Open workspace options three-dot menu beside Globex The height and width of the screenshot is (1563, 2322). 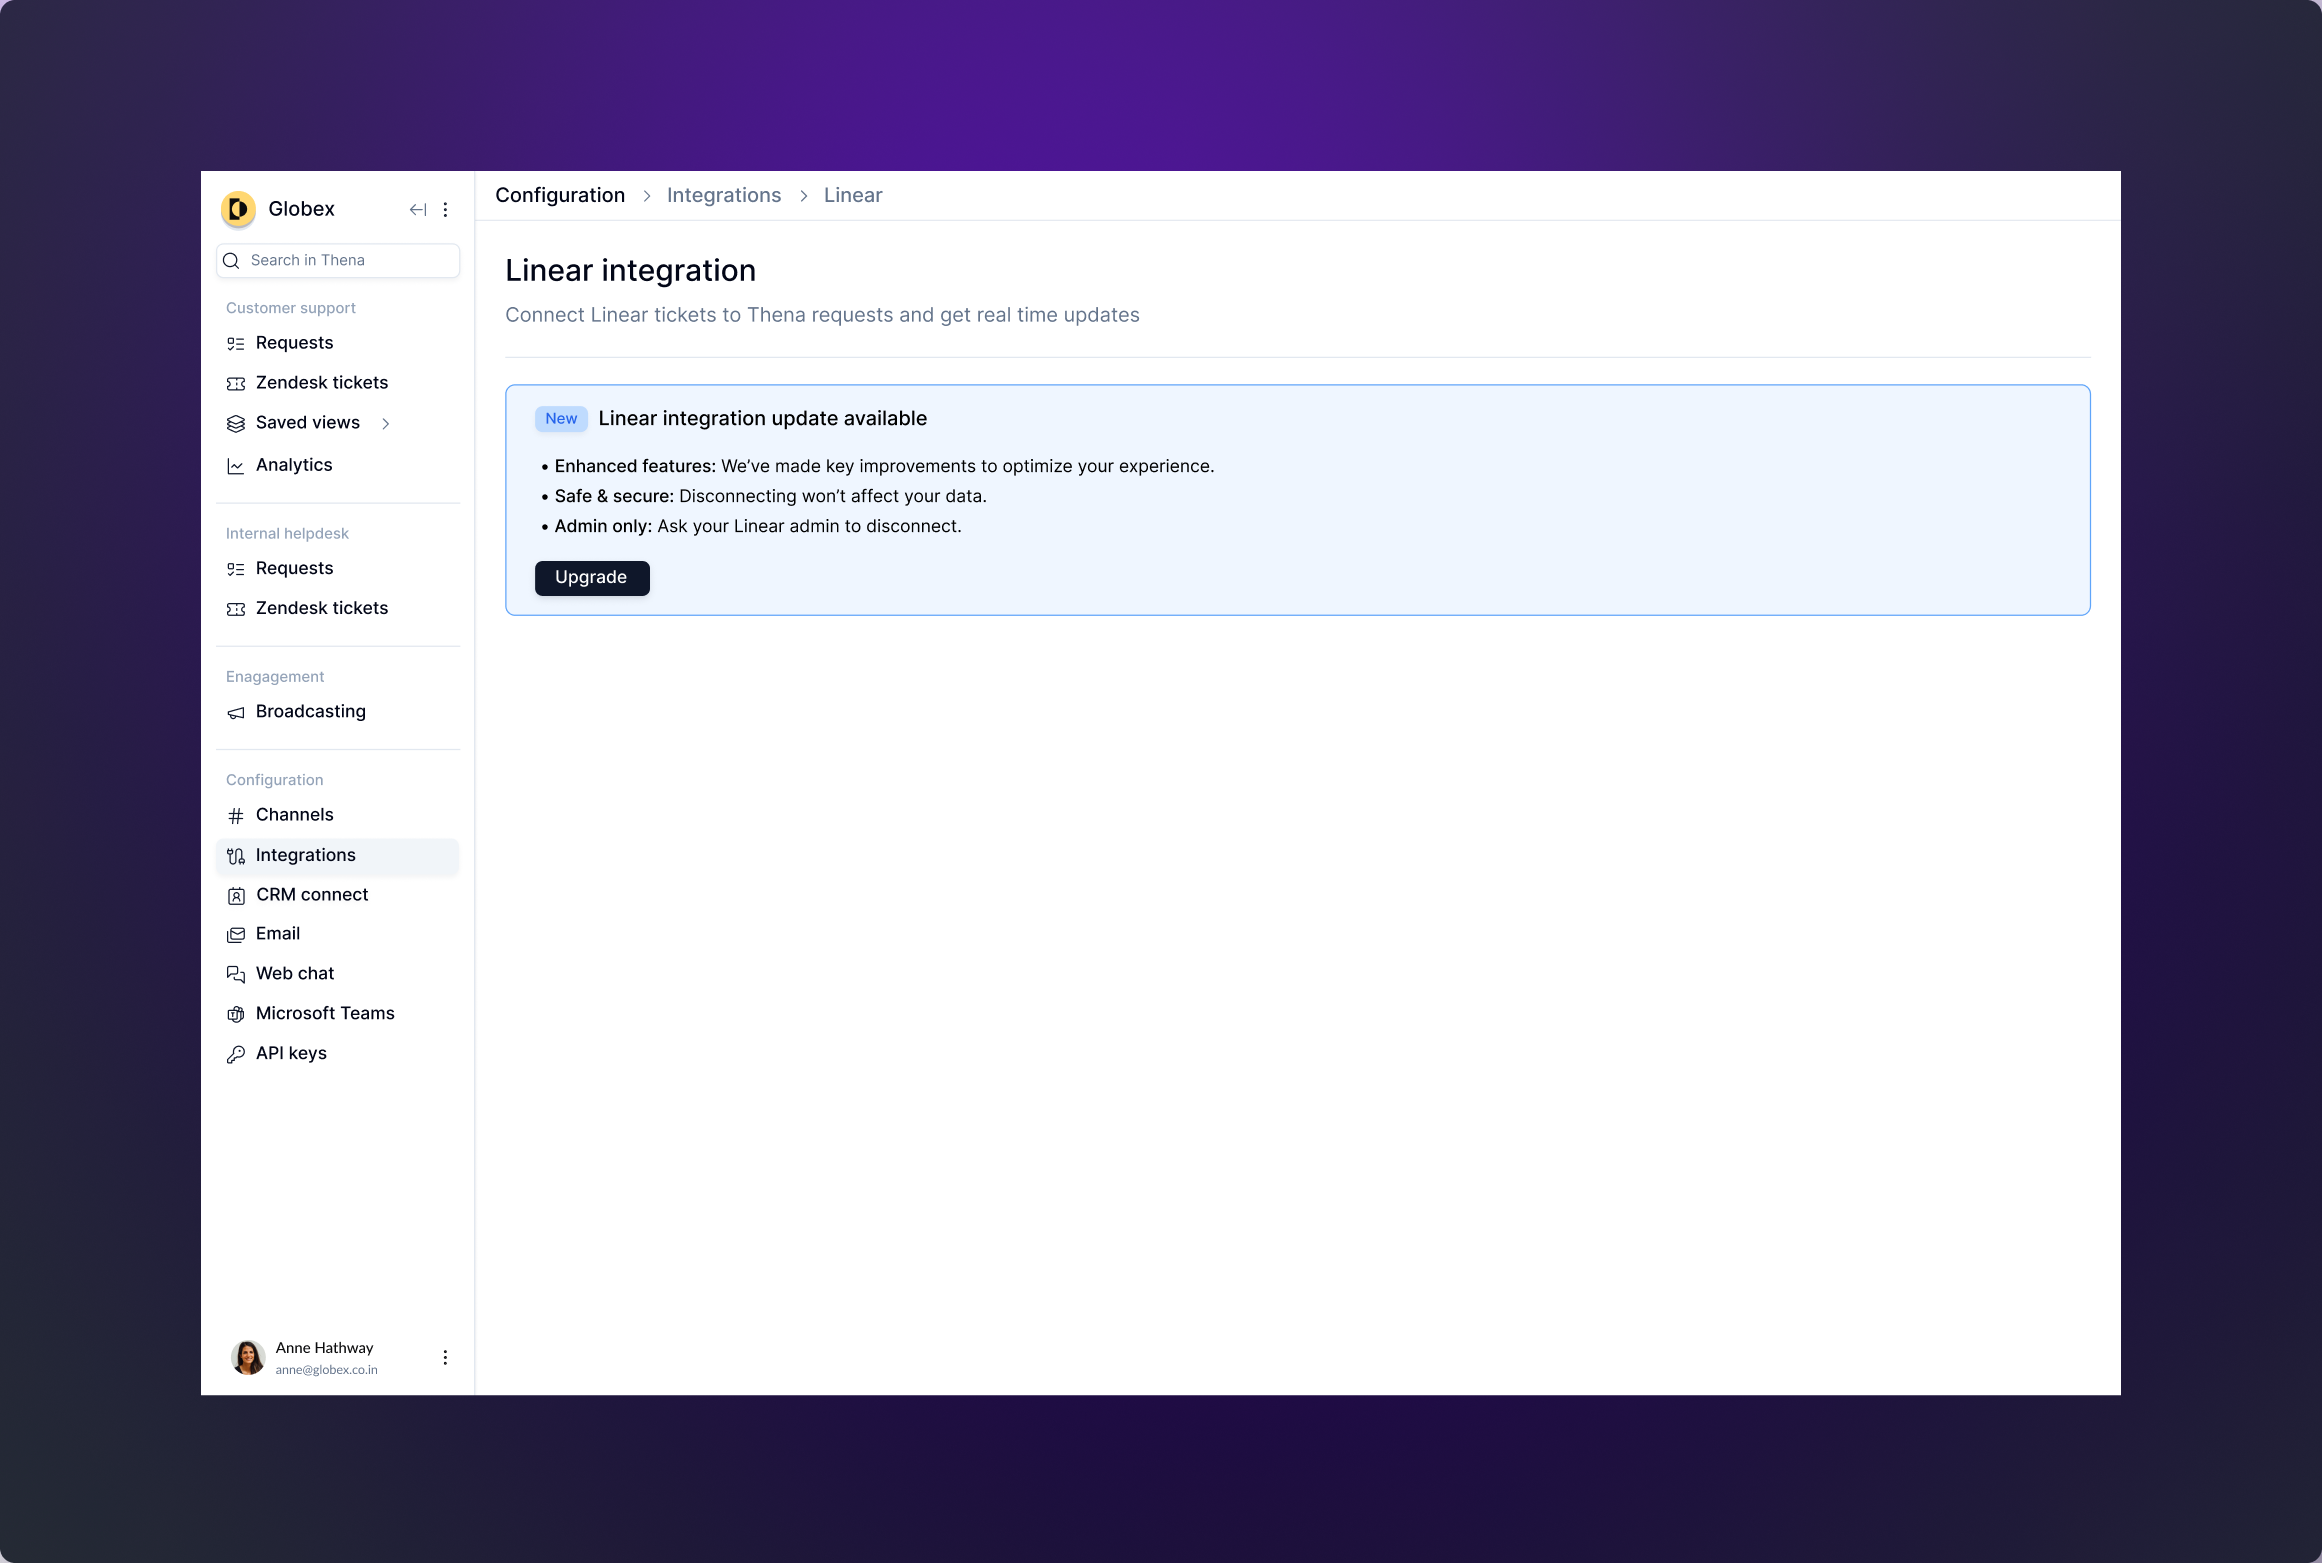(x=446, y=210)
